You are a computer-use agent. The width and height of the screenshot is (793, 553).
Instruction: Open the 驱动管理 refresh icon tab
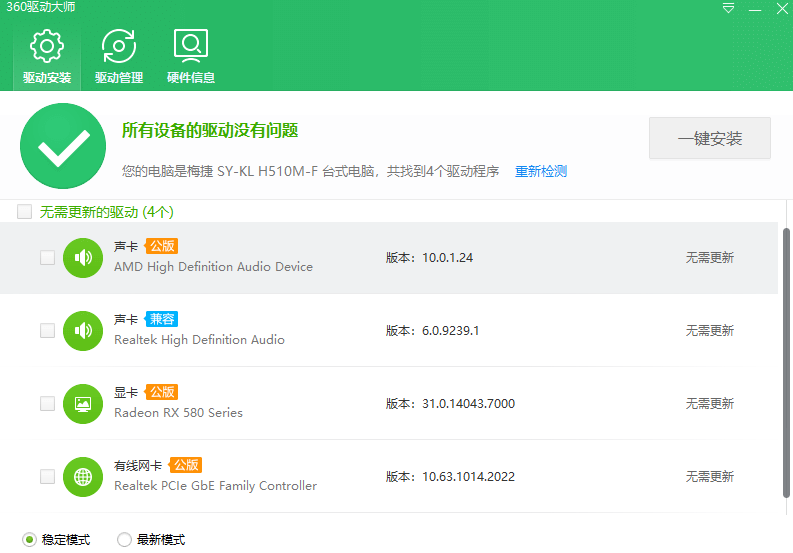click(x=119, y=57)
